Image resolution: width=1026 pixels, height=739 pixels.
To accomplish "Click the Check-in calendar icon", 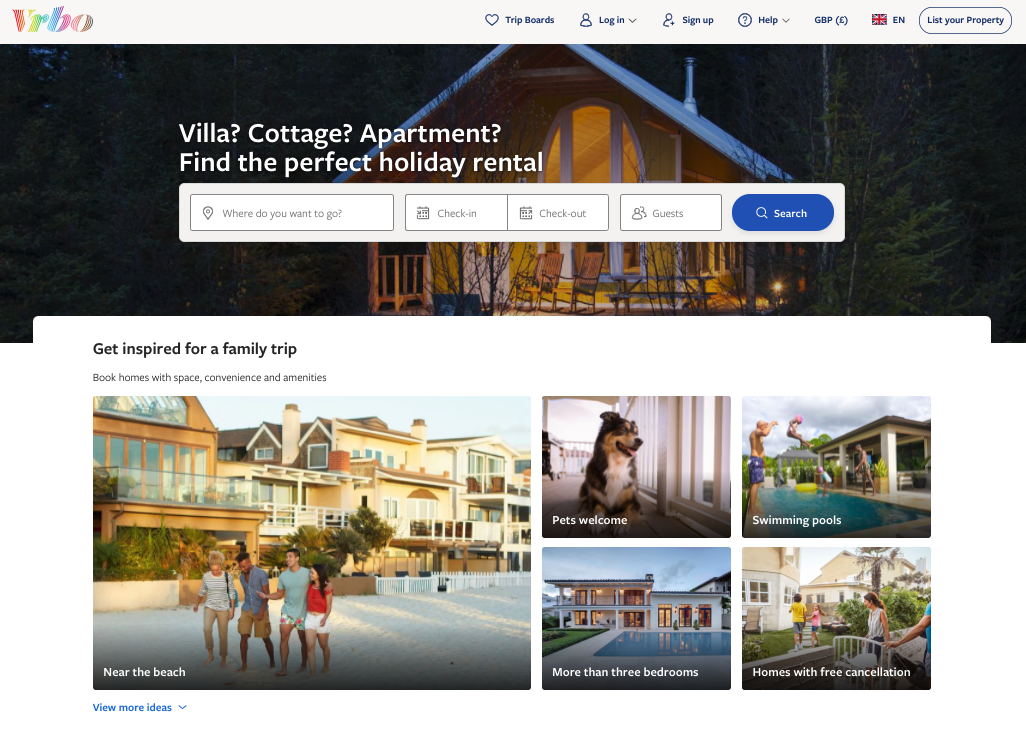I will point(423,213).
